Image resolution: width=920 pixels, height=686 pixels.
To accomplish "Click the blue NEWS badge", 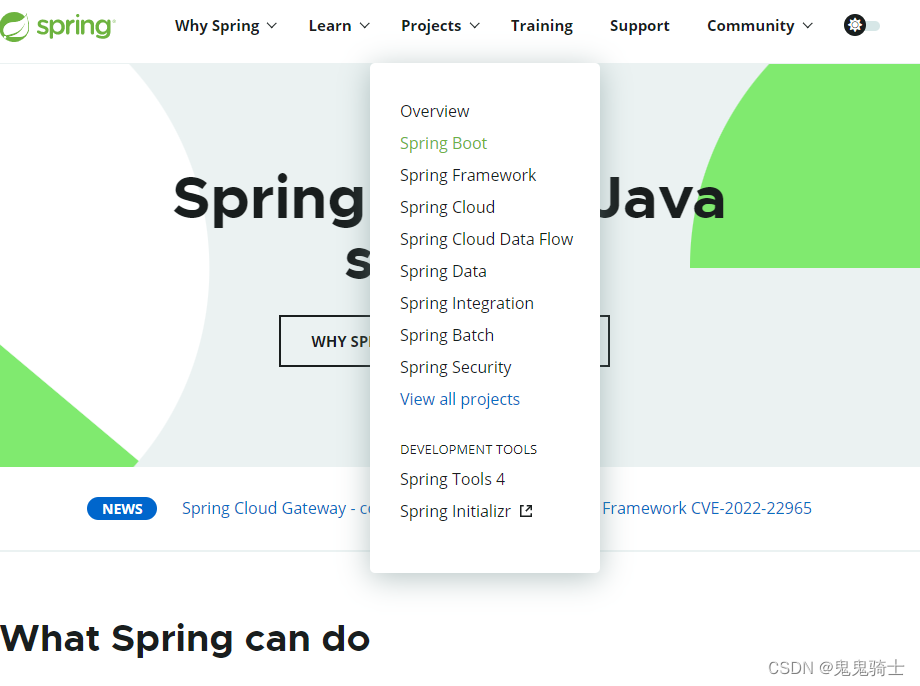I will [122, 508].
